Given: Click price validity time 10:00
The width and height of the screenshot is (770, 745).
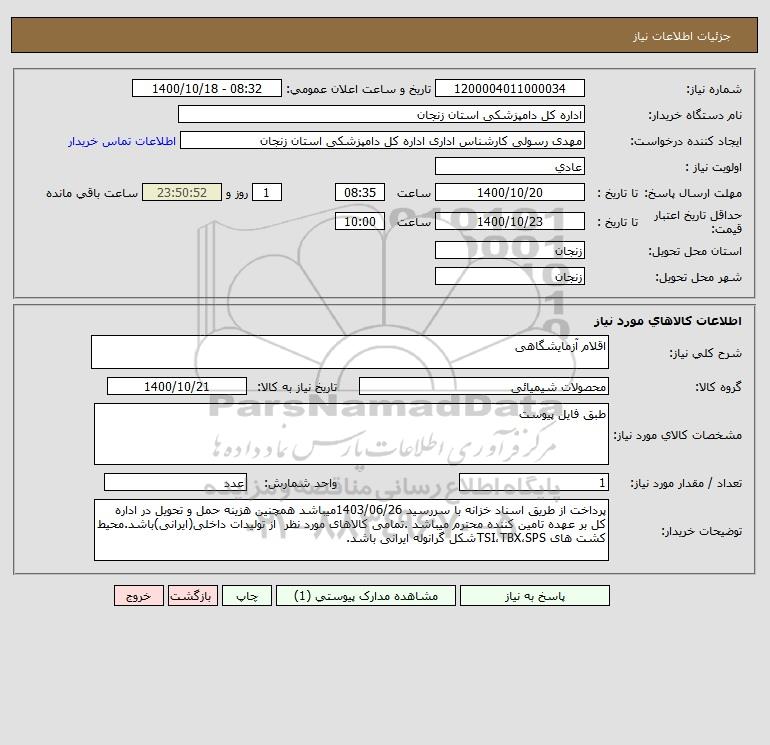Looking at the screenshot, I should pos(360,221).
